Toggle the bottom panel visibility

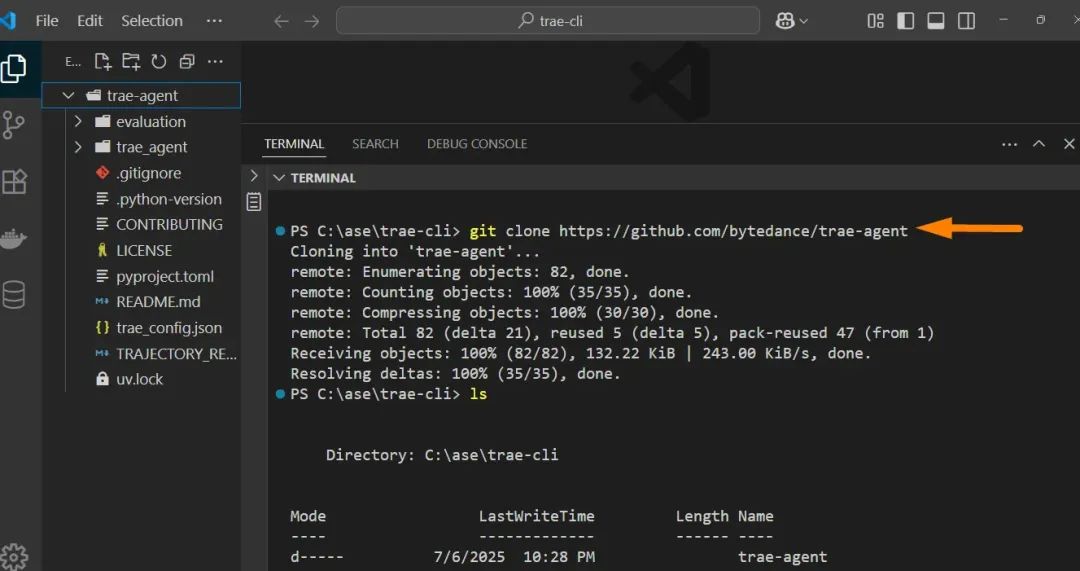tap(936, 21)
